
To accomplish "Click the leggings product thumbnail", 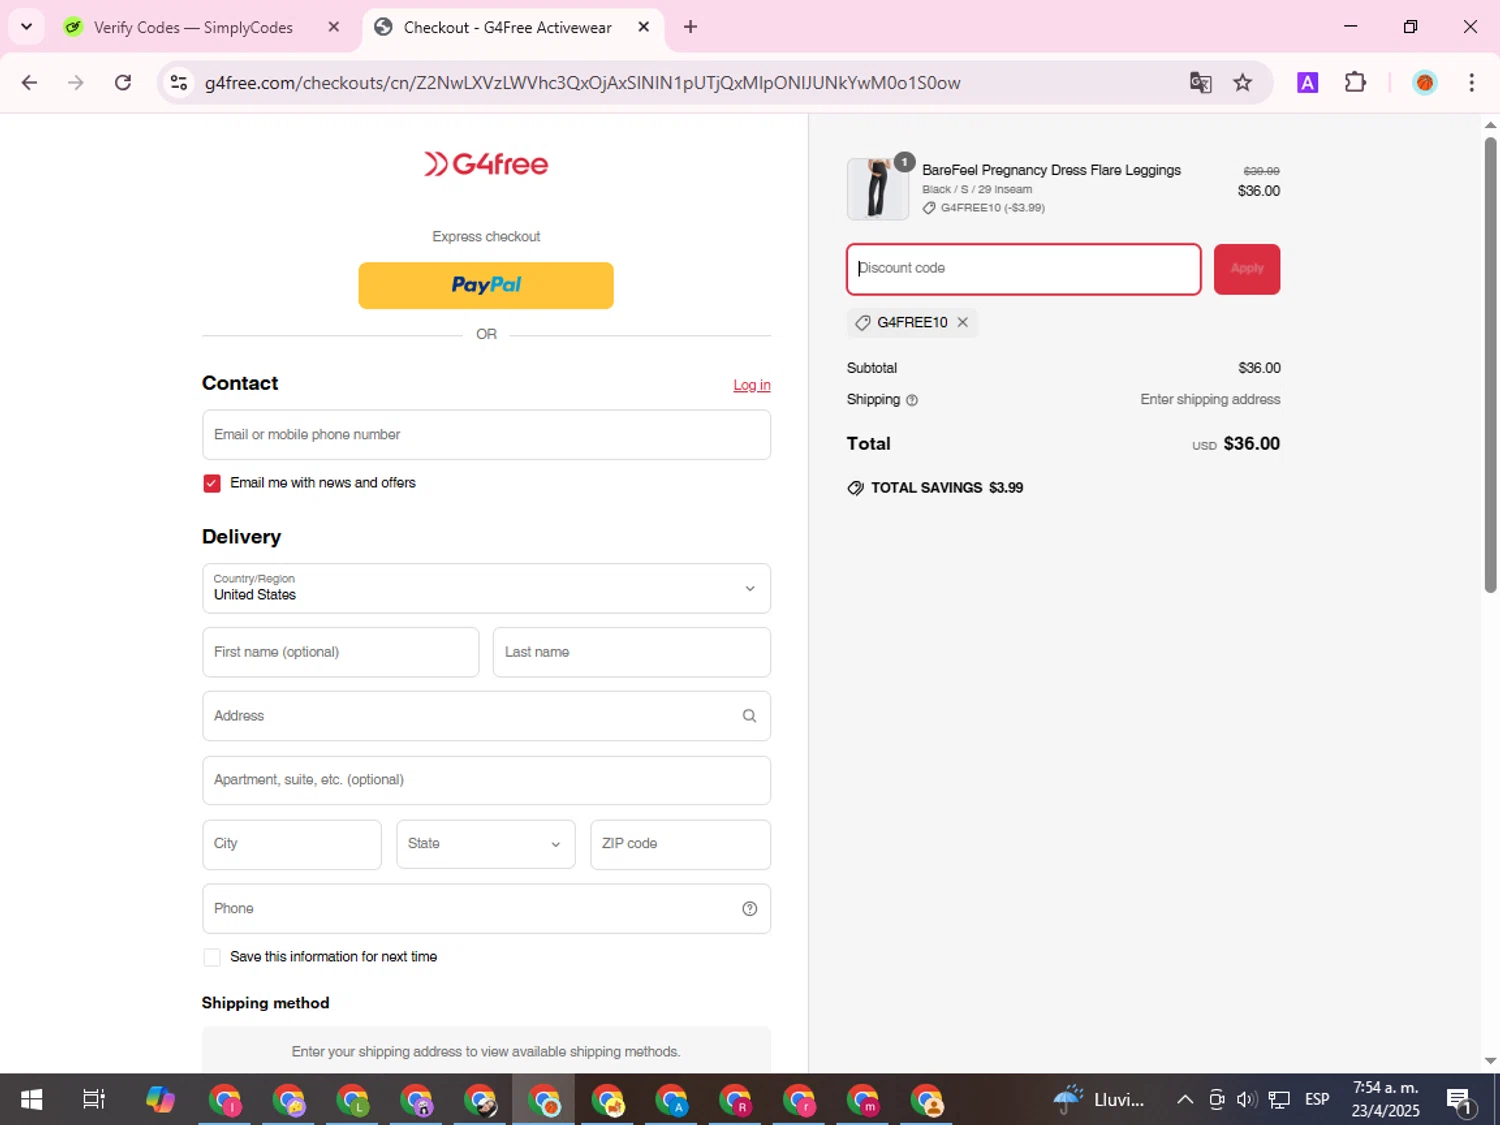I will (878, 188).
